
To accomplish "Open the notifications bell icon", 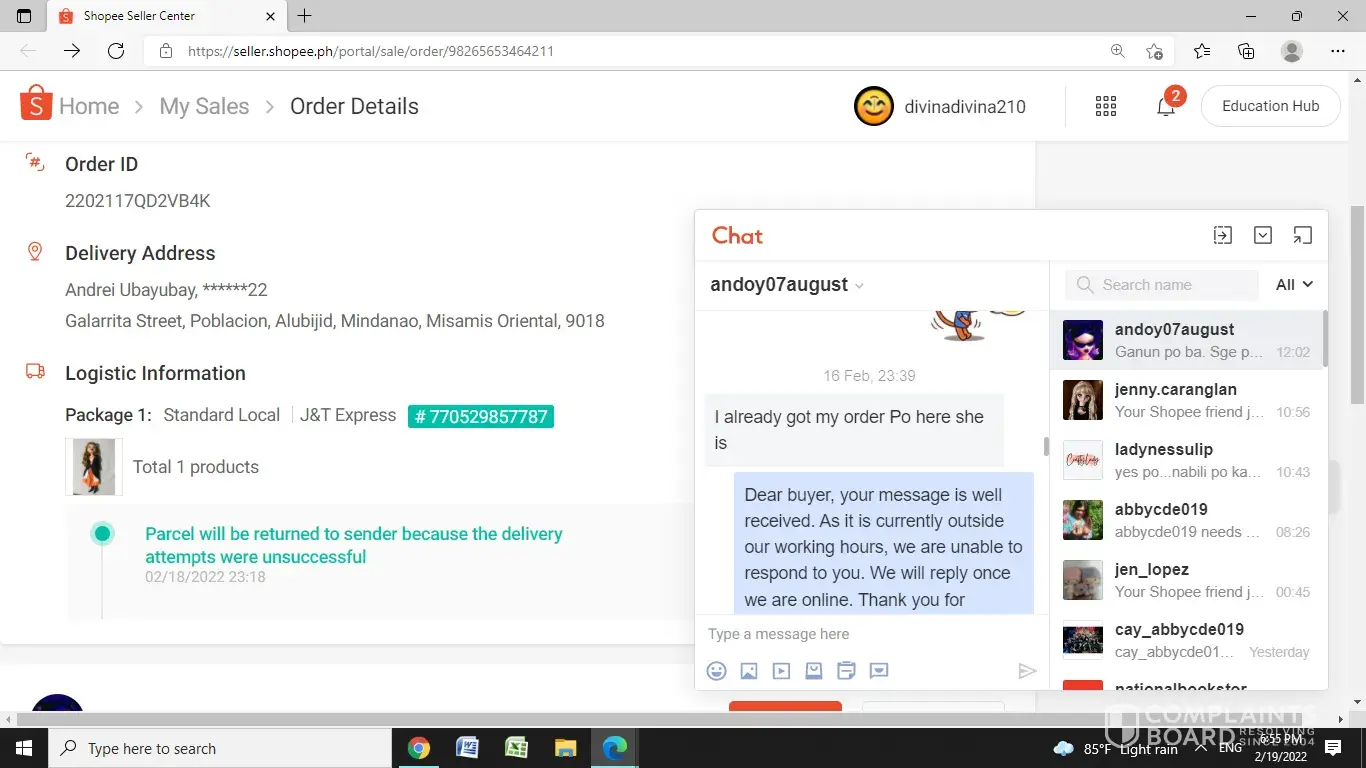I will [1166, 107].
